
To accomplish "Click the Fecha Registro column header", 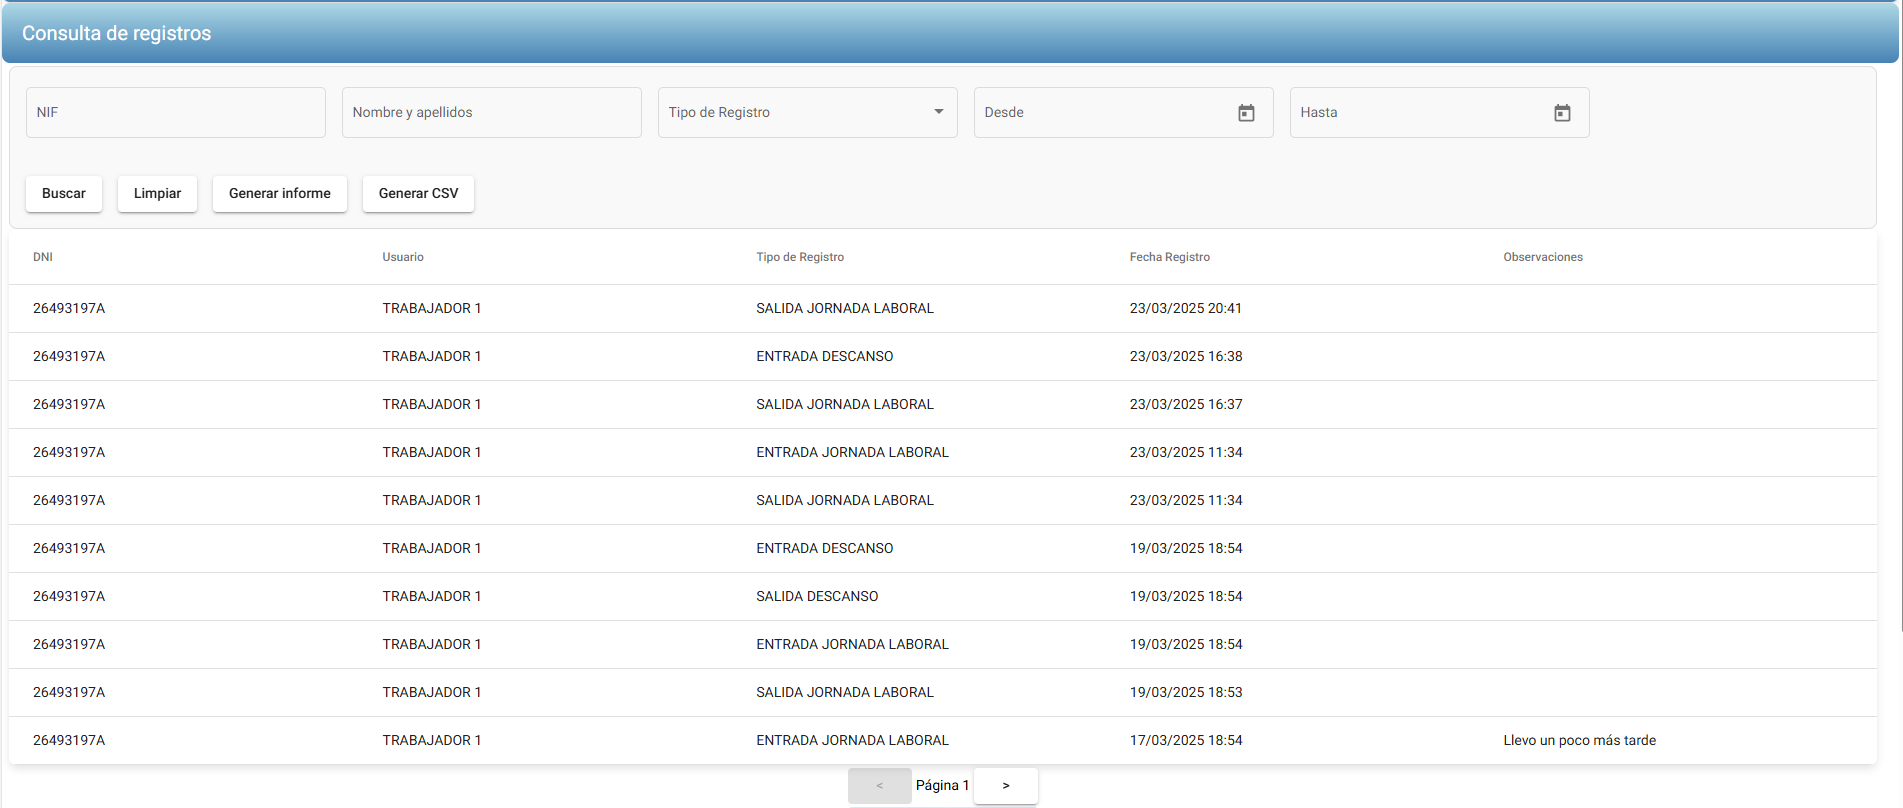I will [1169, 257].
